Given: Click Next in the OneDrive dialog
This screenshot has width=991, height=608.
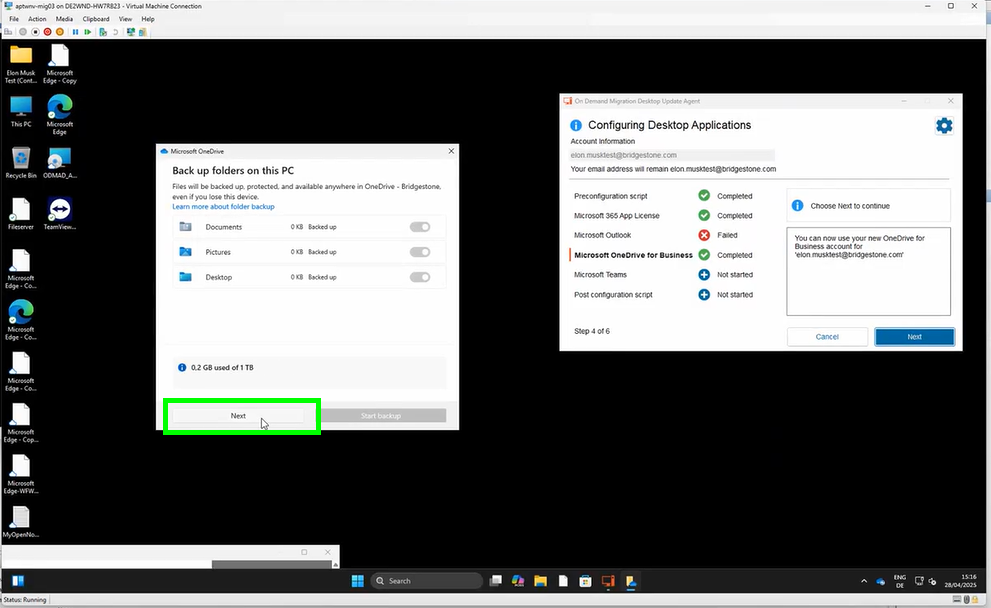Looking at the screenshot, I should (238, 416).
